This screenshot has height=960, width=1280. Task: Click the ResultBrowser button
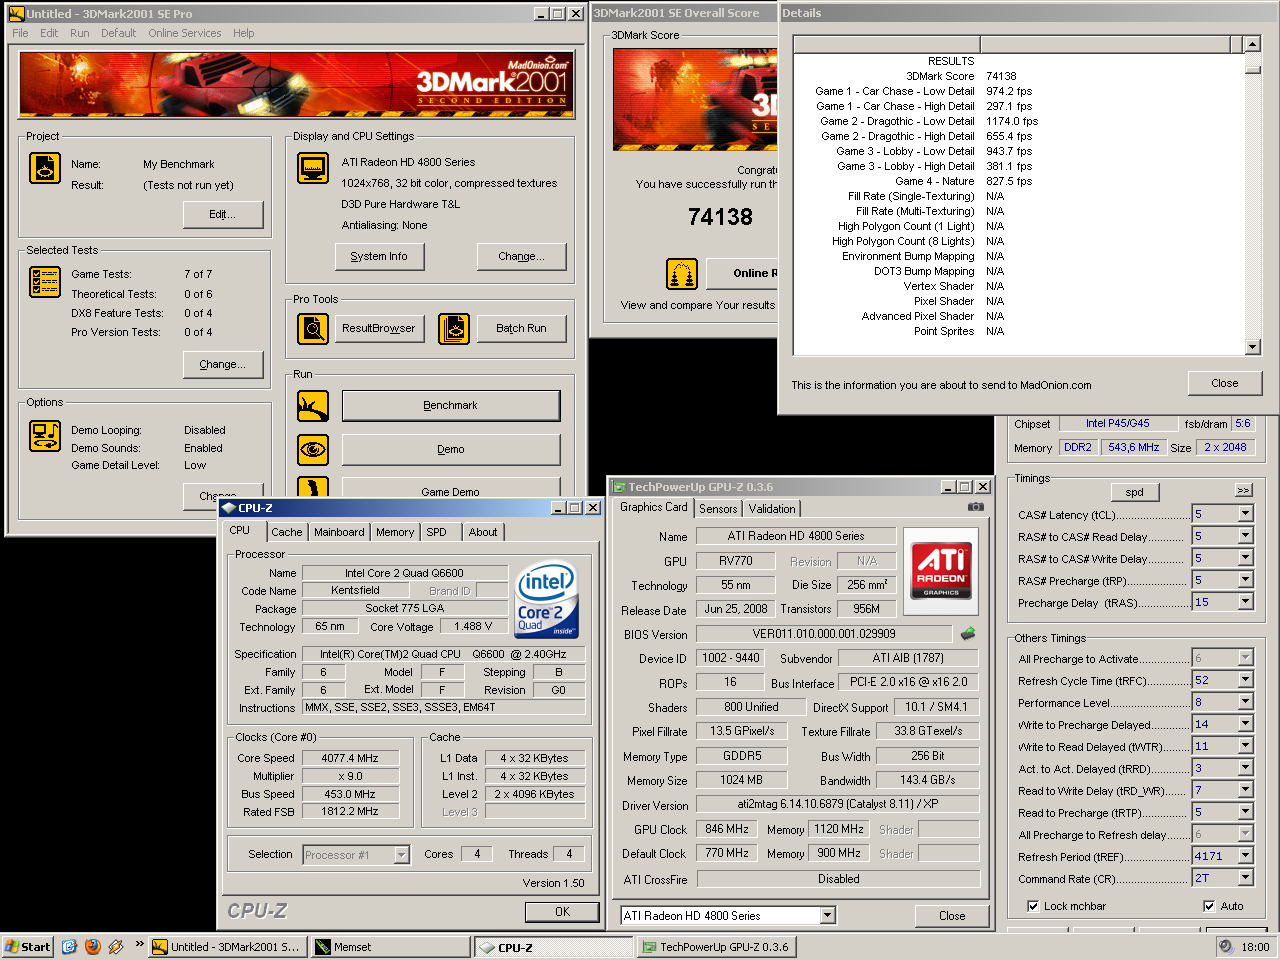(379, 328)
